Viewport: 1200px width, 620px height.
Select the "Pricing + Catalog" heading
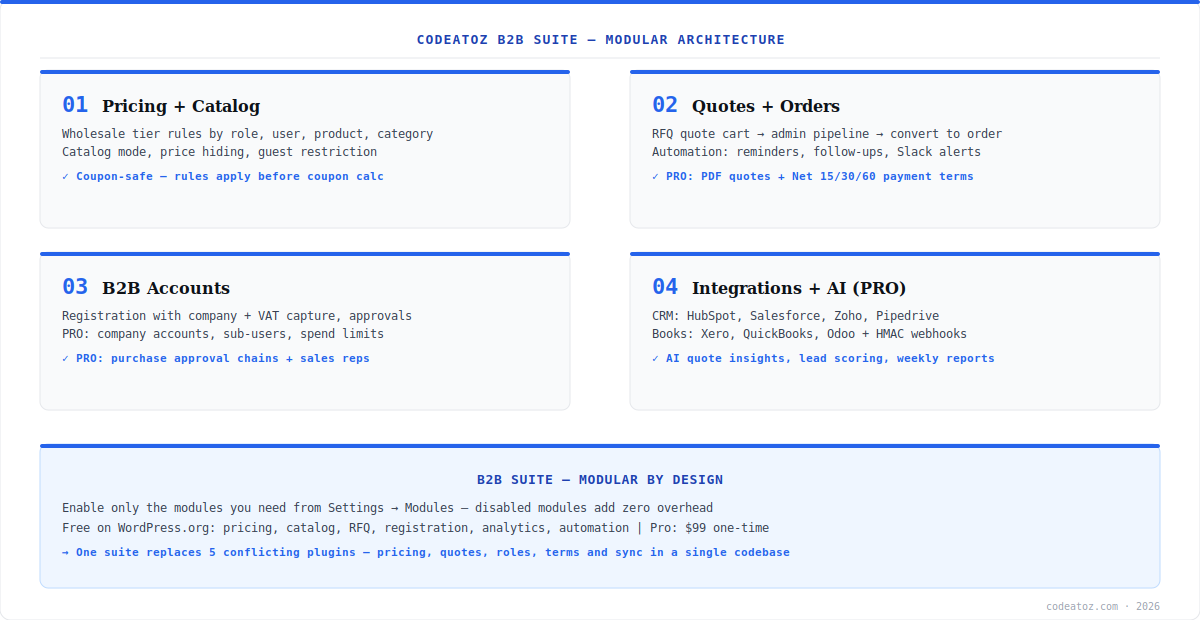point(181,106)
